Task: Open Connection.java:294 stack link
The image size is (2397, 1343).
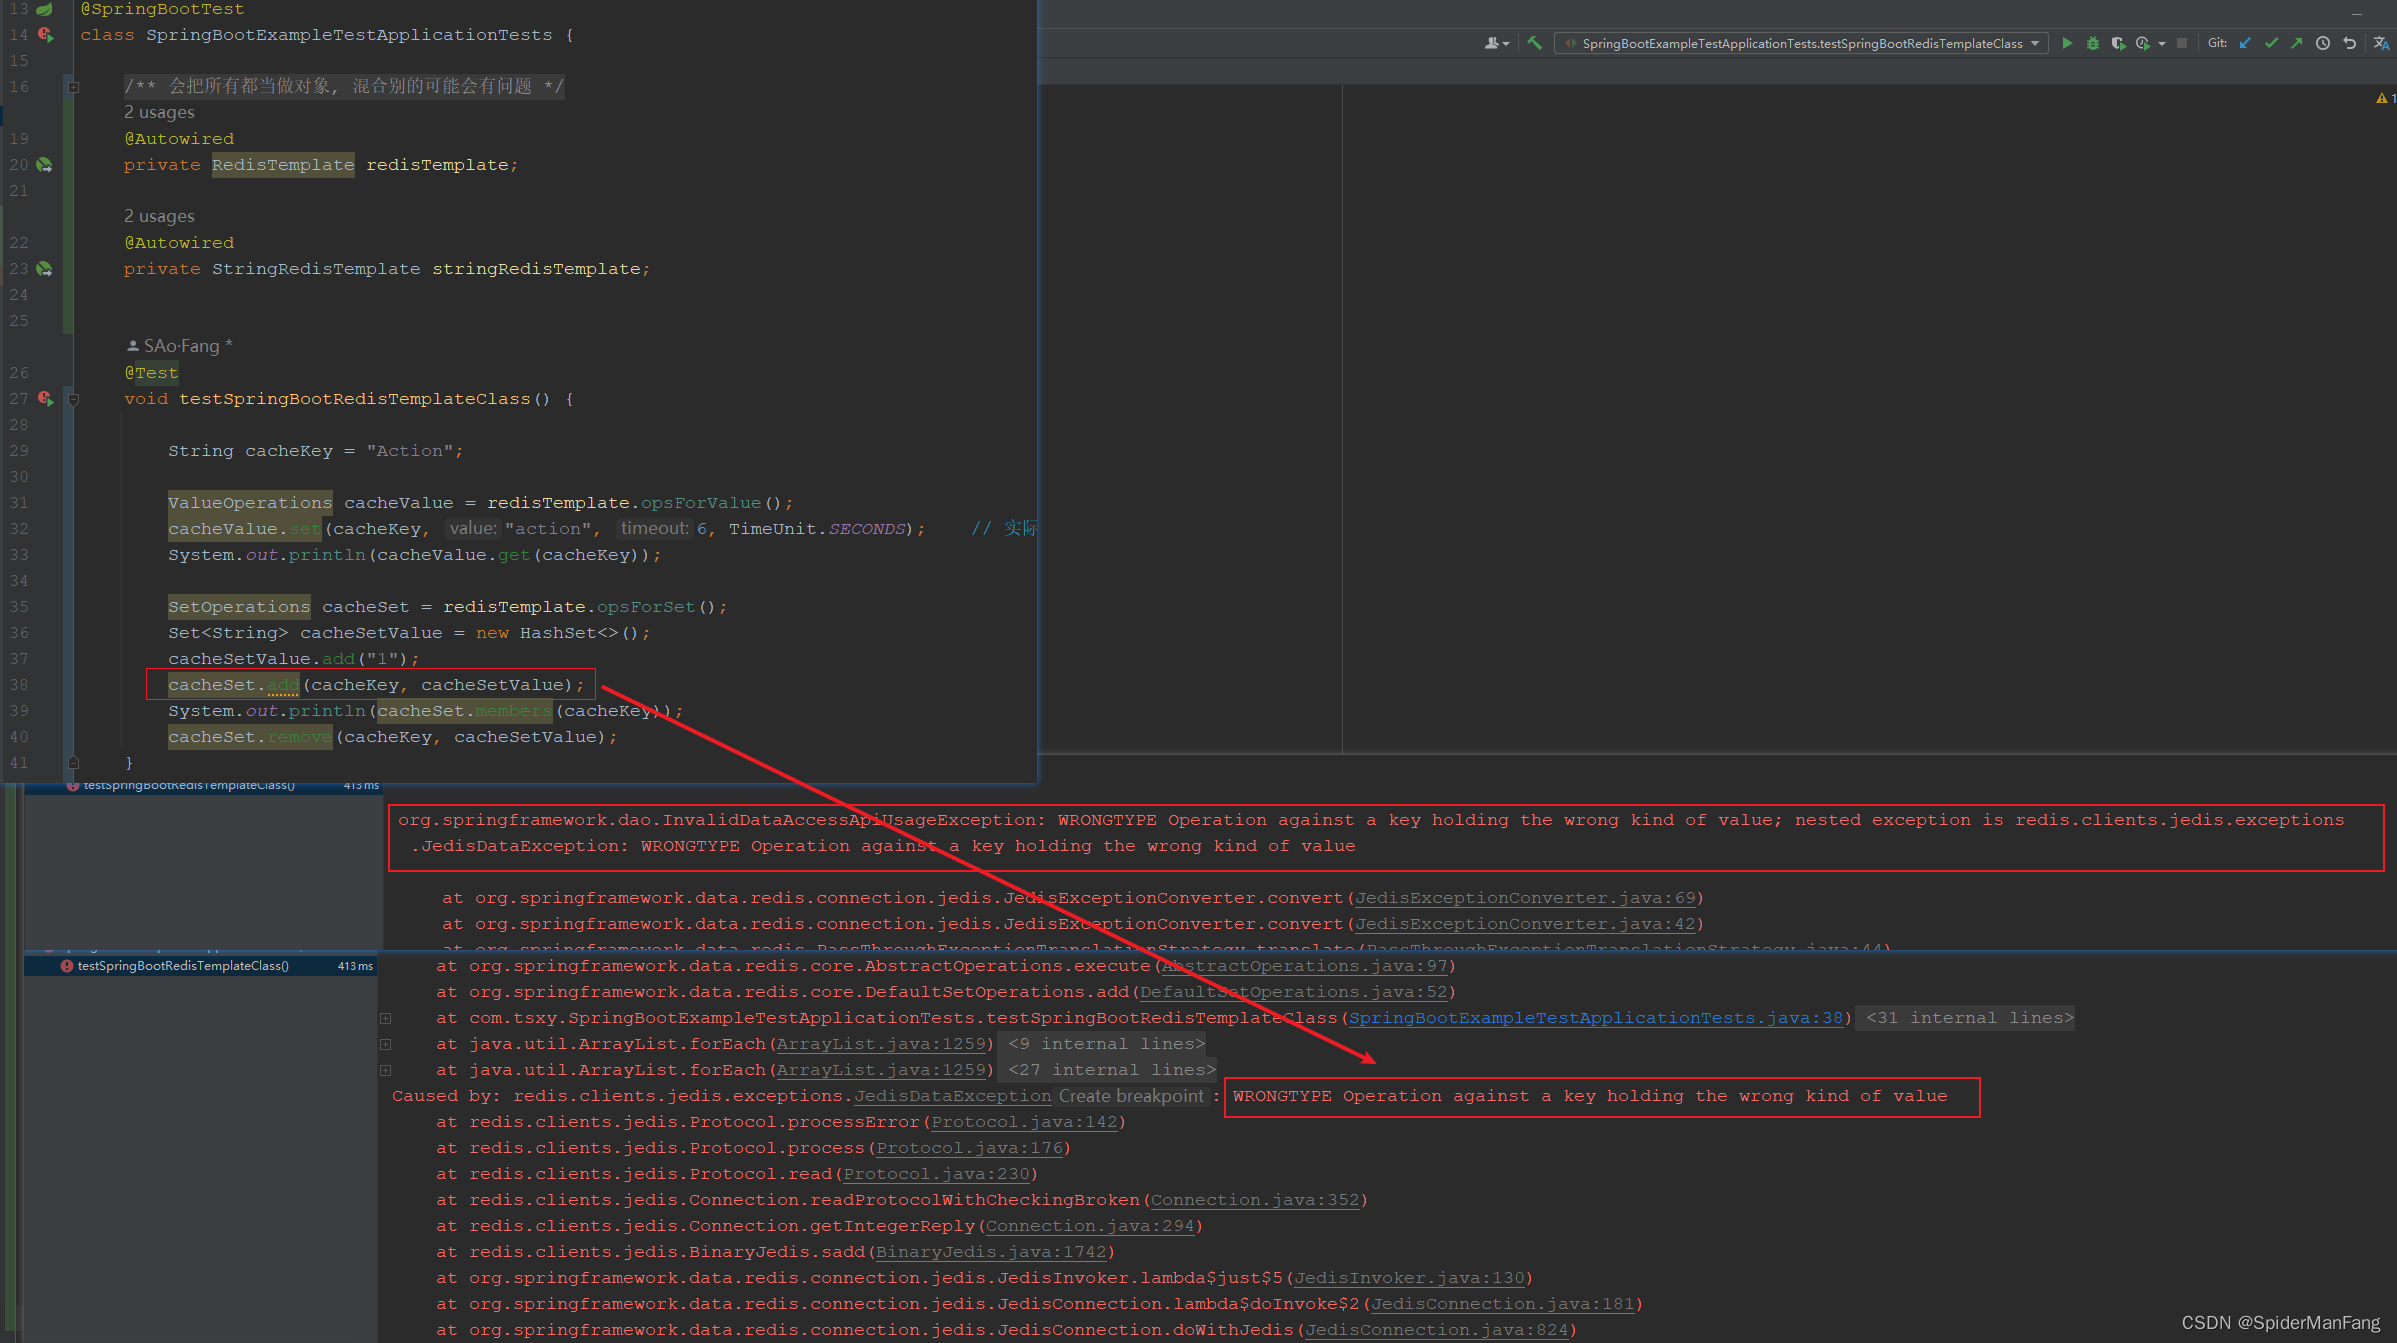Action: pyautogui.click(x=1090, y=1226)
